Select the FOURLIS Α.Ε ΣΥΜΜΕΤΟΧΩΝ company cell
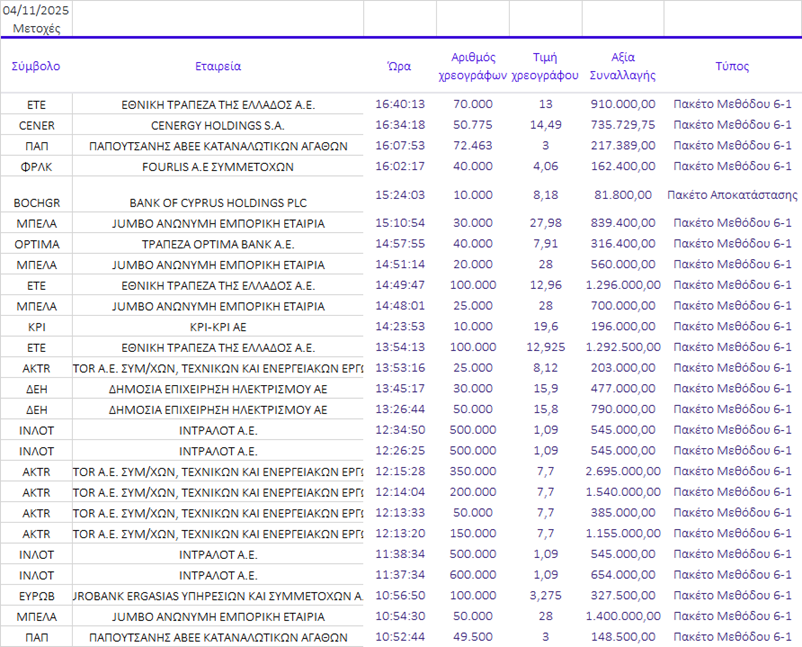The height and width of the screenshot is (647, 802). coord(218,166)
